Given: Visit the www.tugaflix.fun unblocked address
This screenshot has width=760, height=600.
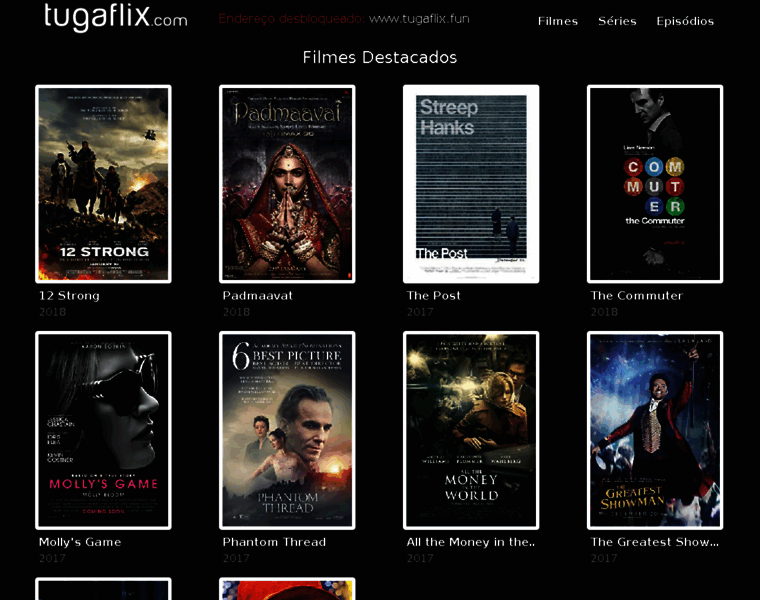Looking at the screenshot, I should coord(419,19).
